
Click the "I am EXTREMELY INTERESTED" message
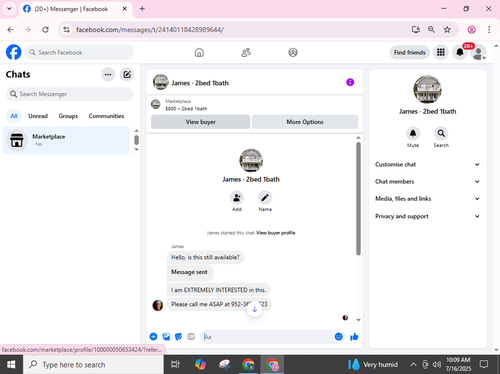click(218, 290)
